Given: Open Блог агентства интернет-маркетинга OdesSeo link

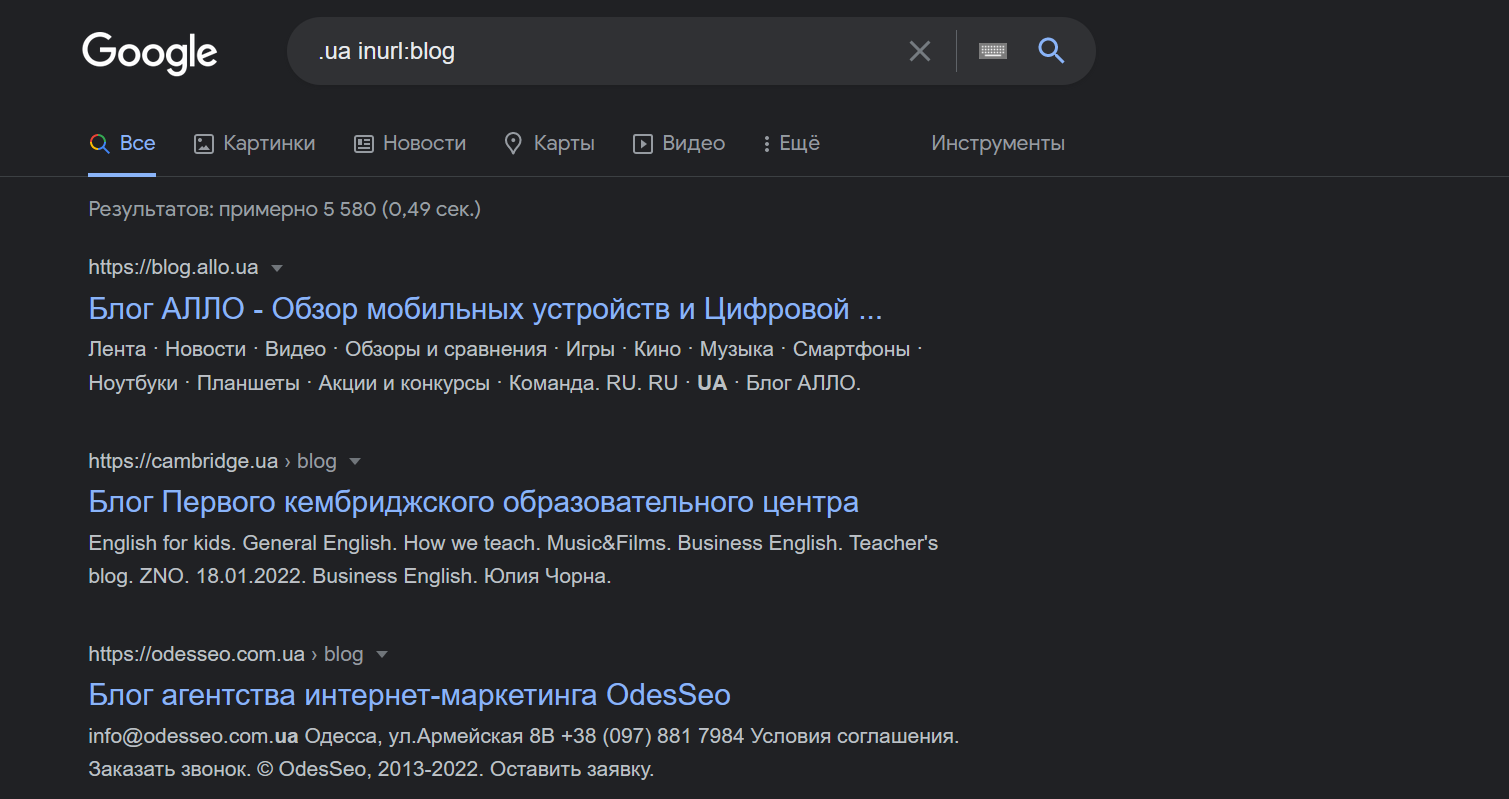Looking at the screenshot, I should pyautogui.click(x=409, y=694).
